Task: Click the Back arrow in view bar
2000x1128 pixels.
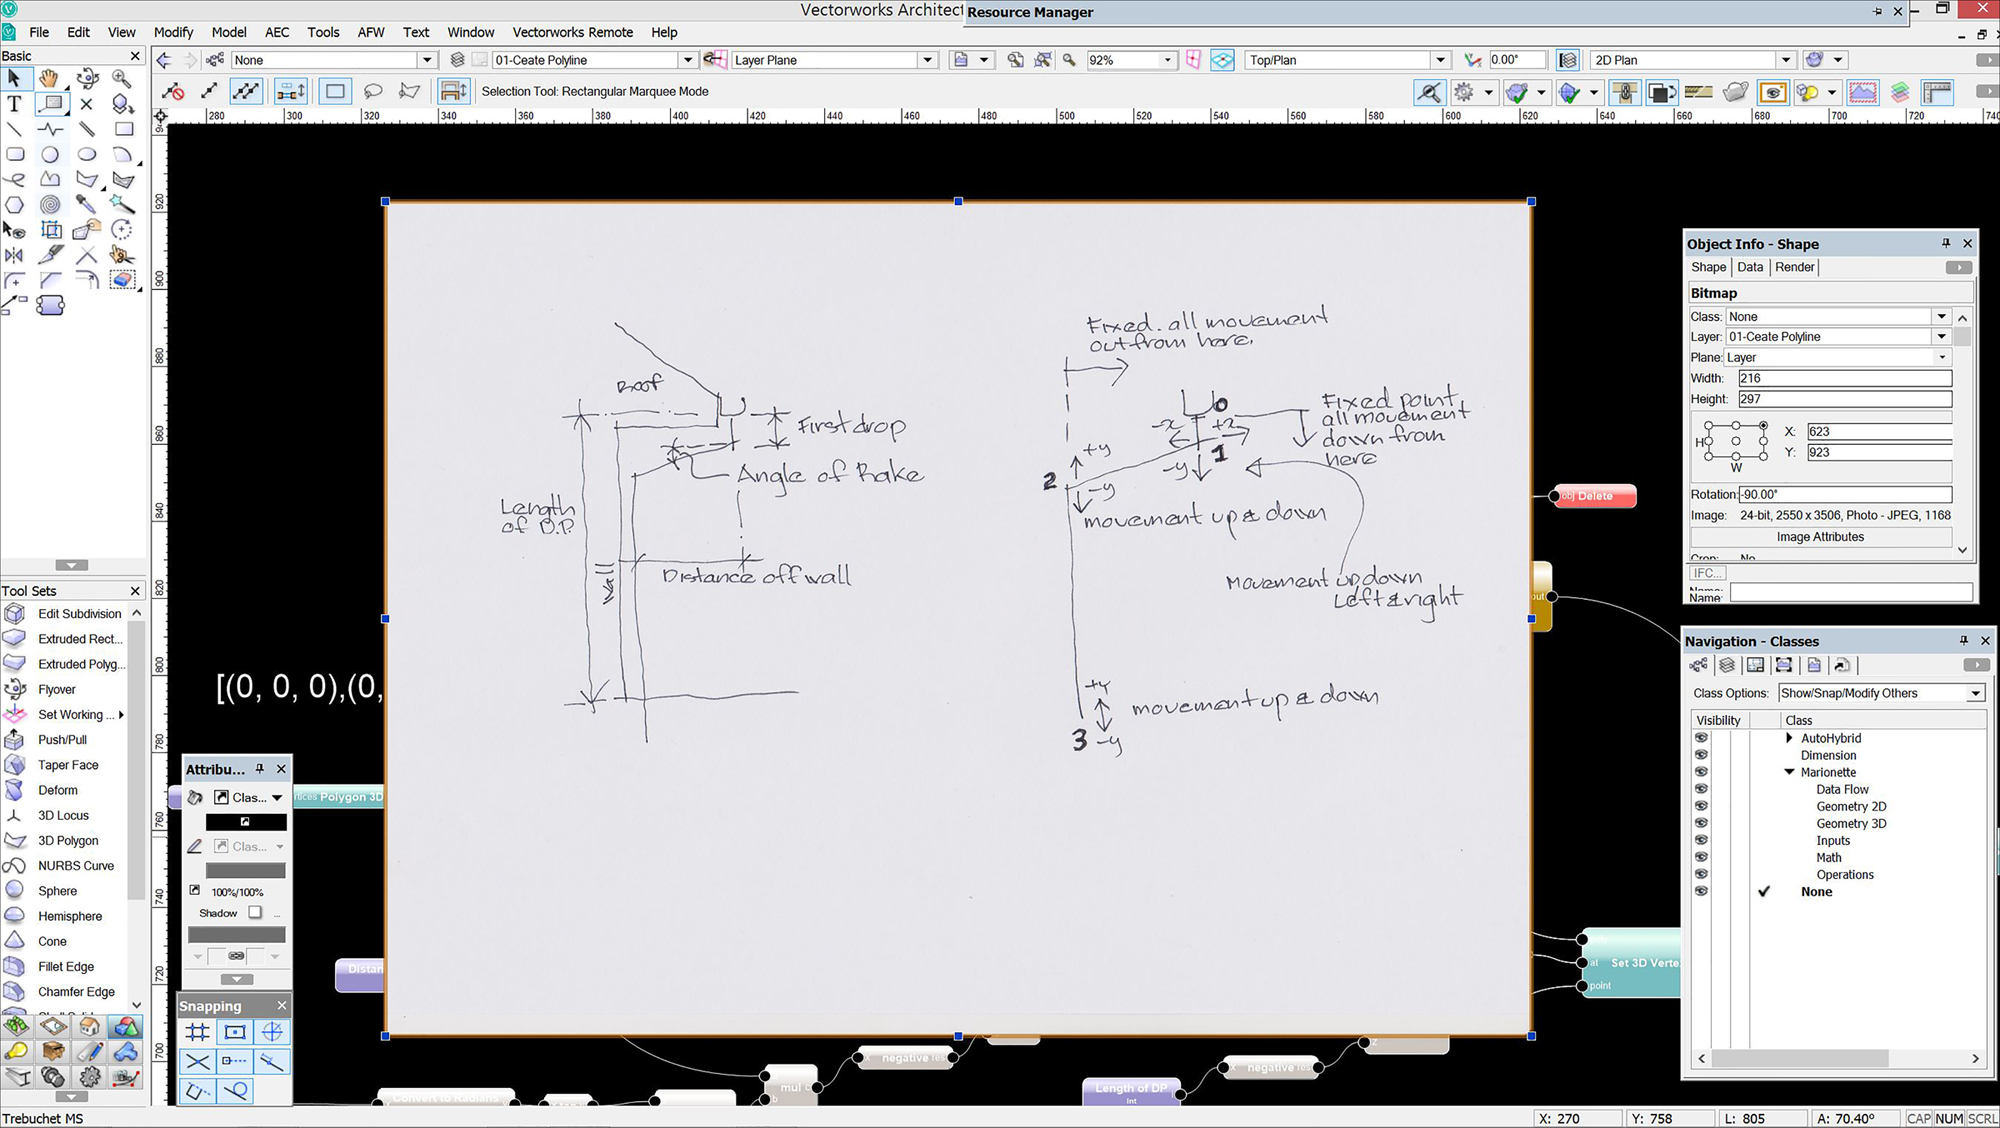Action: click(x=165, y=60)
